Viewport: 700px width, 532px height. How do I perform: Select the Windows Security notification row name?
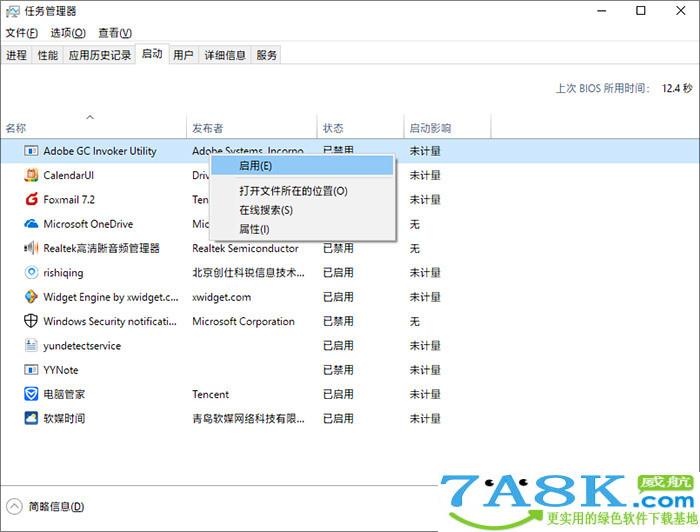[x=110, y=321]
